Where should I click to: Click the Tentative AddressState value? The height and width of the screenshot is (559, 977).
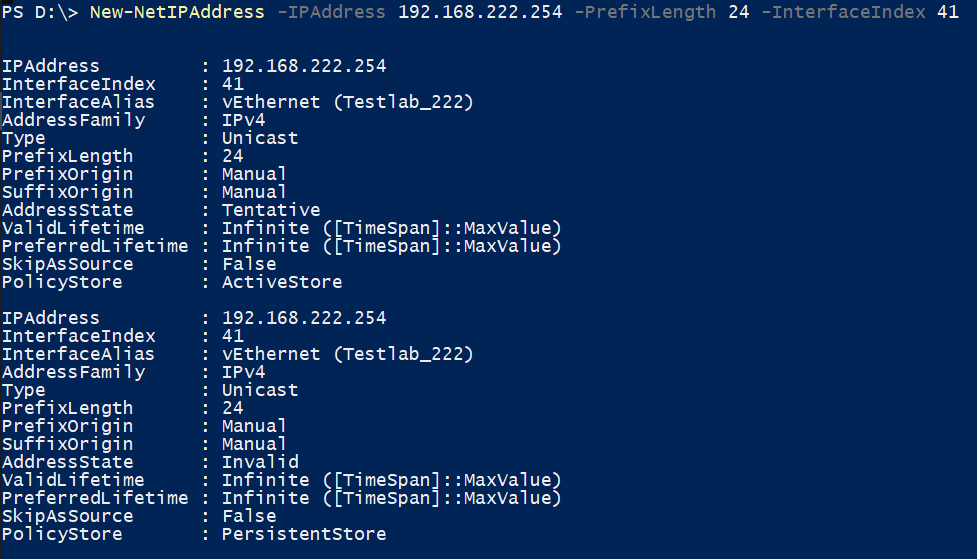[271, 209]
